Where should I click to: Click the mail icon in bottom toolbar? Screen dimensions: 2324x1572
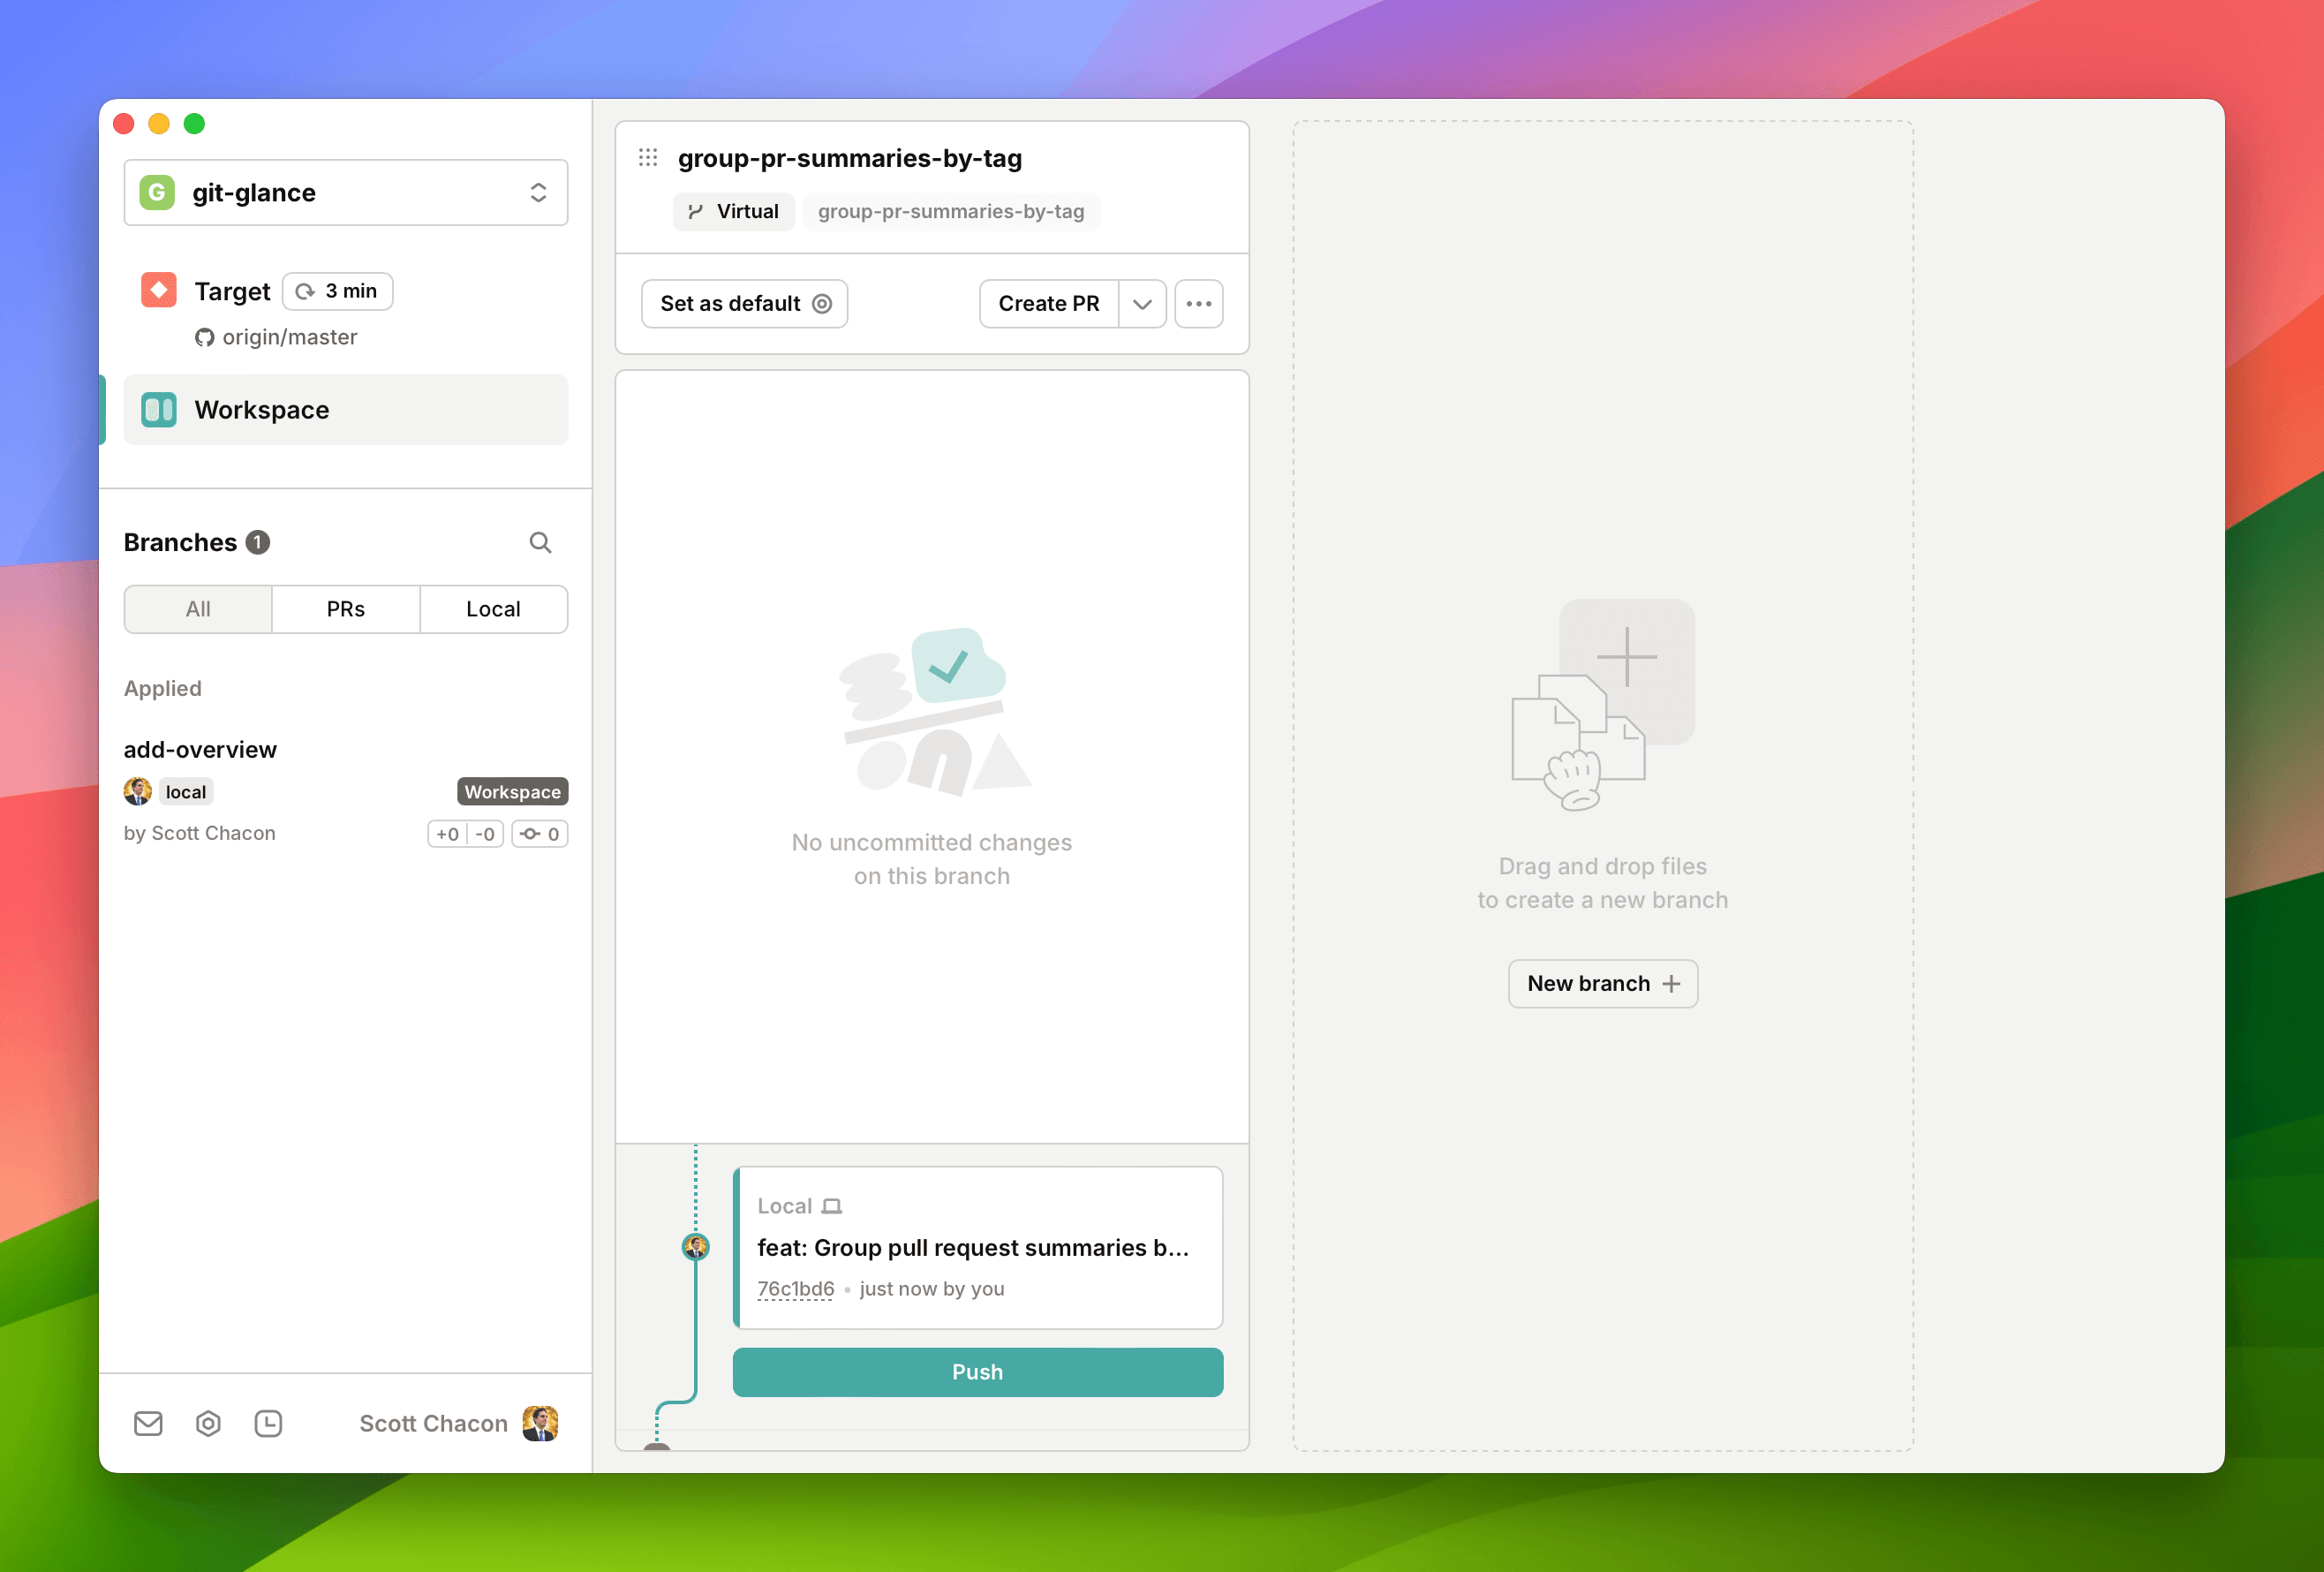coord(149,1423)
